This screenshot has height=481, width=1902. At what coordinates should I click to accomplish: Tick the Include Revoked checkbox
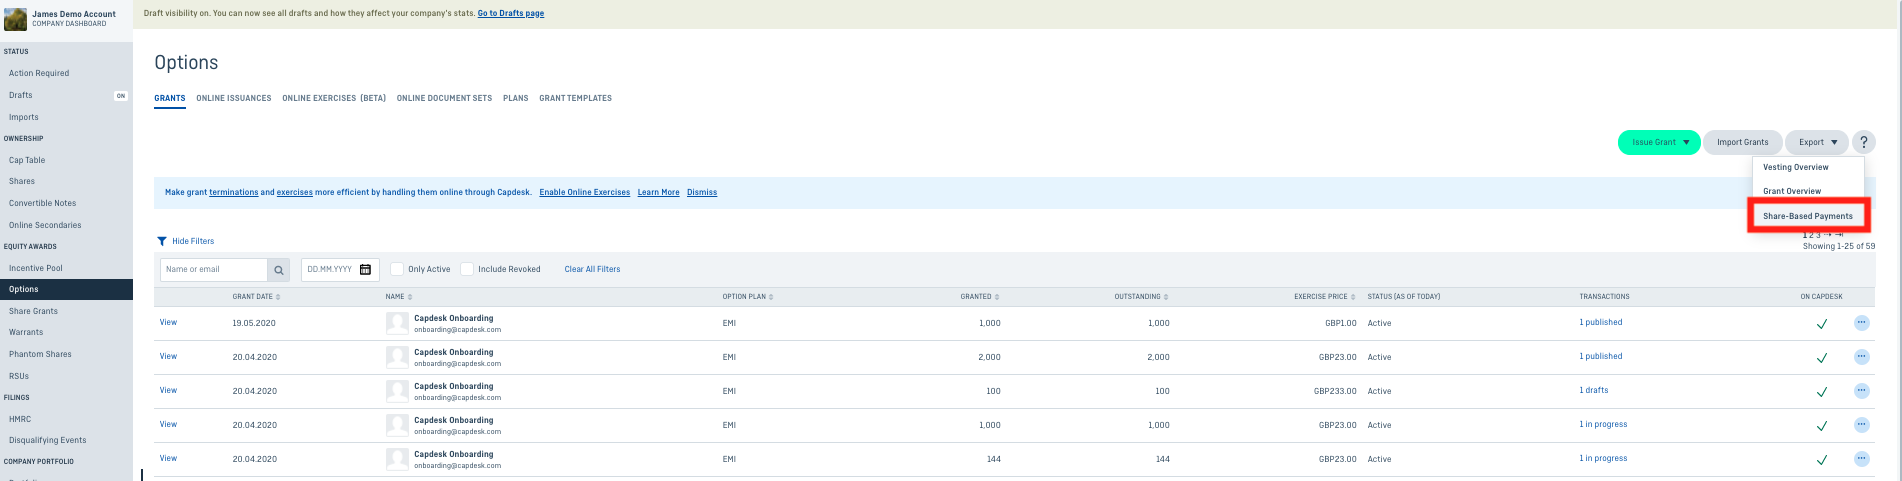tap(467, 269)
